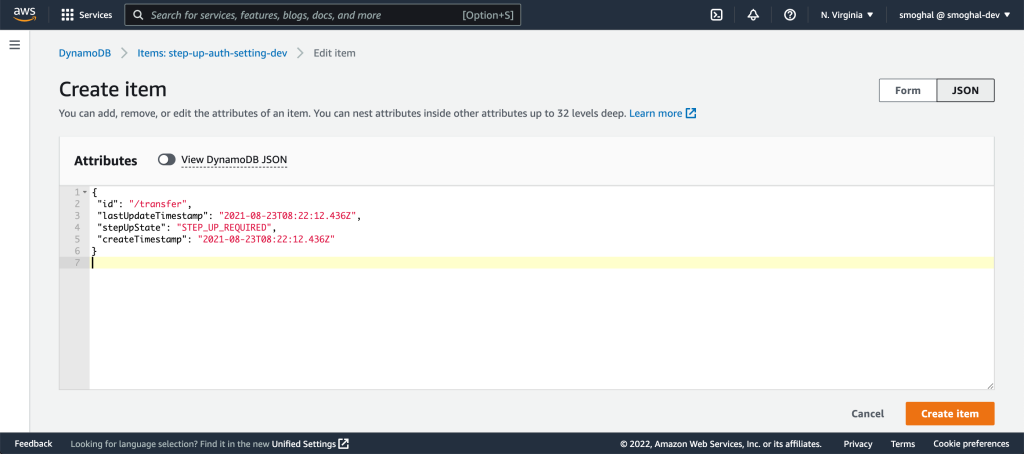Open the Unified Settings link

point(304,444)
